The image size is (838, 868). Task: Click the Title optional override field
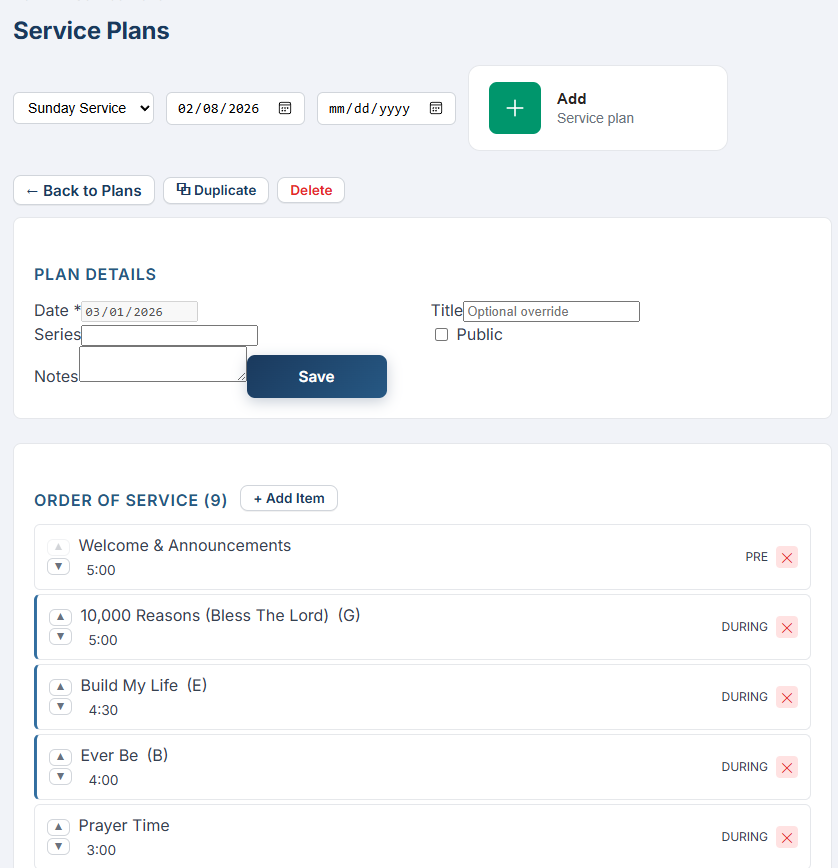click(x=551, y=311)
